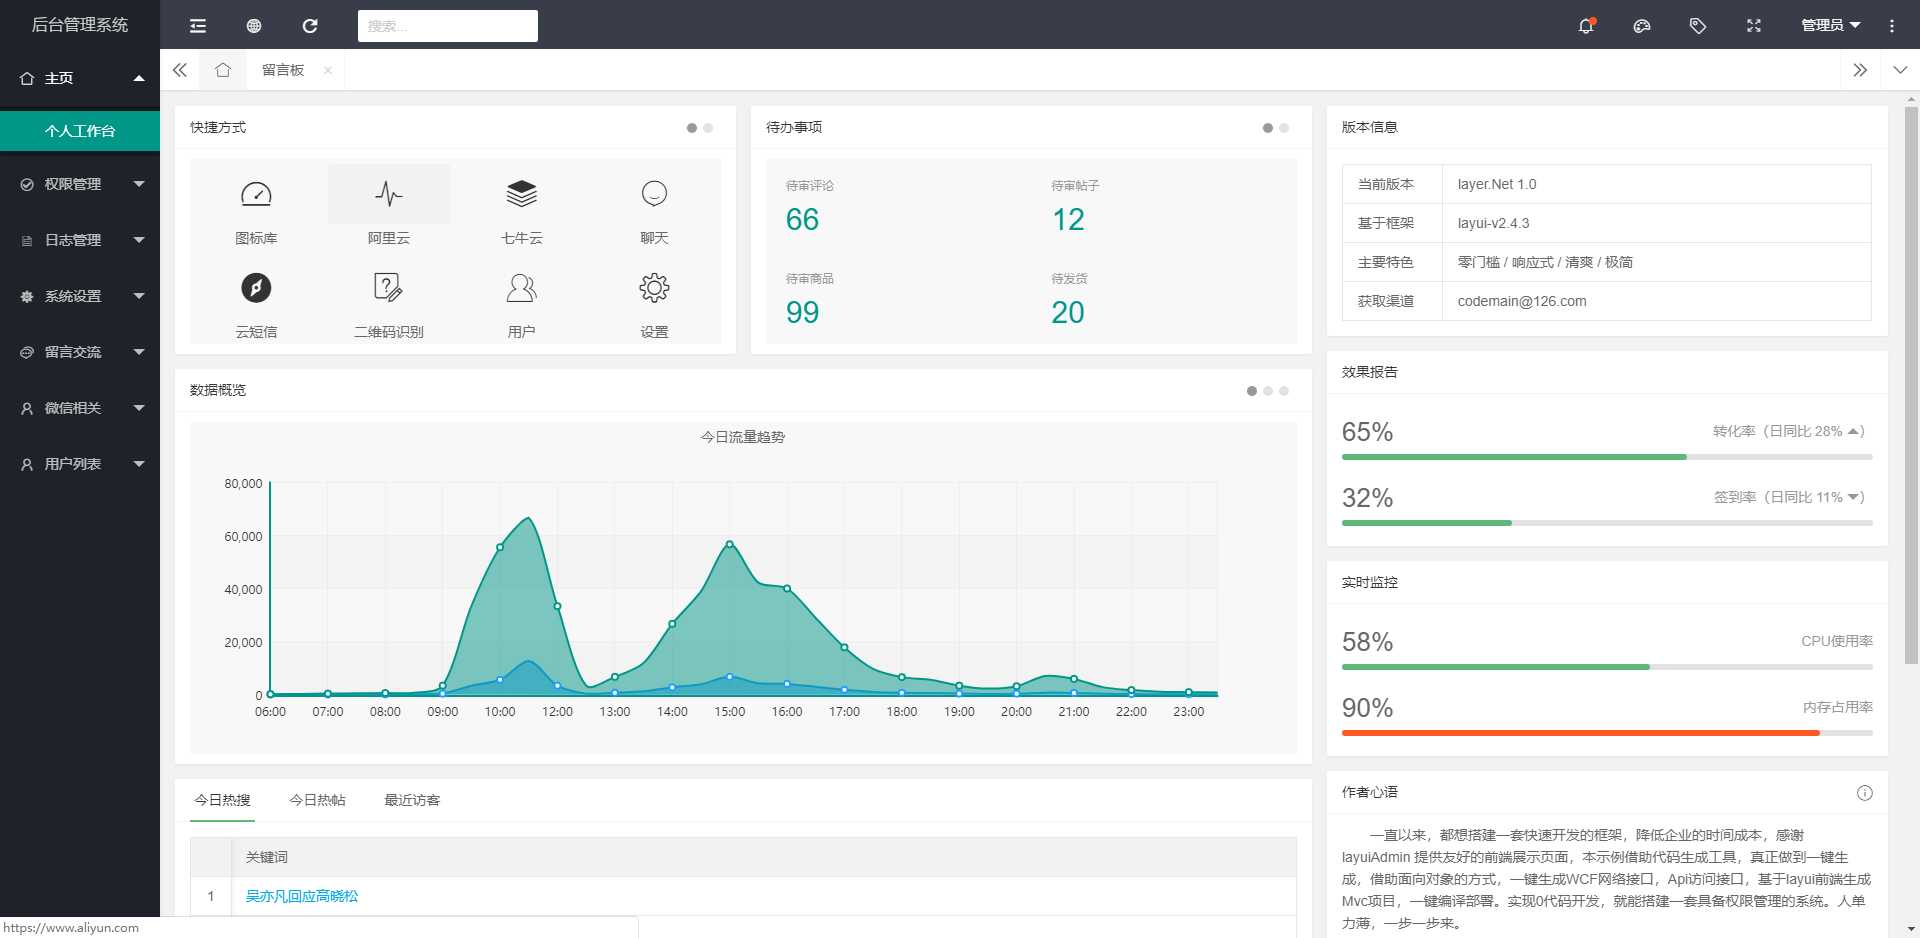Viewport: 1920px width, 938px height.
Task: Click the codemain@126.com cell
Action: (x=1657, y=301)
